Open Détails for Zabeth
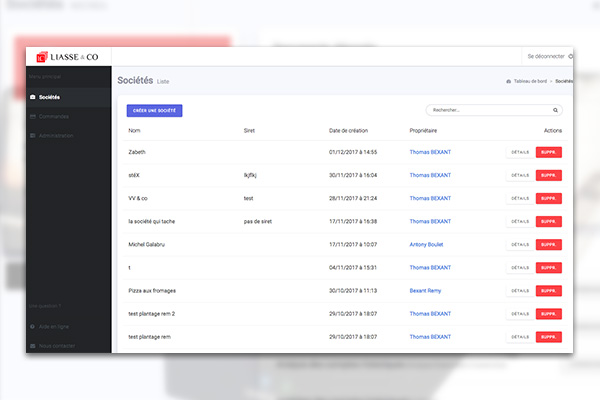 coord(520,152)
